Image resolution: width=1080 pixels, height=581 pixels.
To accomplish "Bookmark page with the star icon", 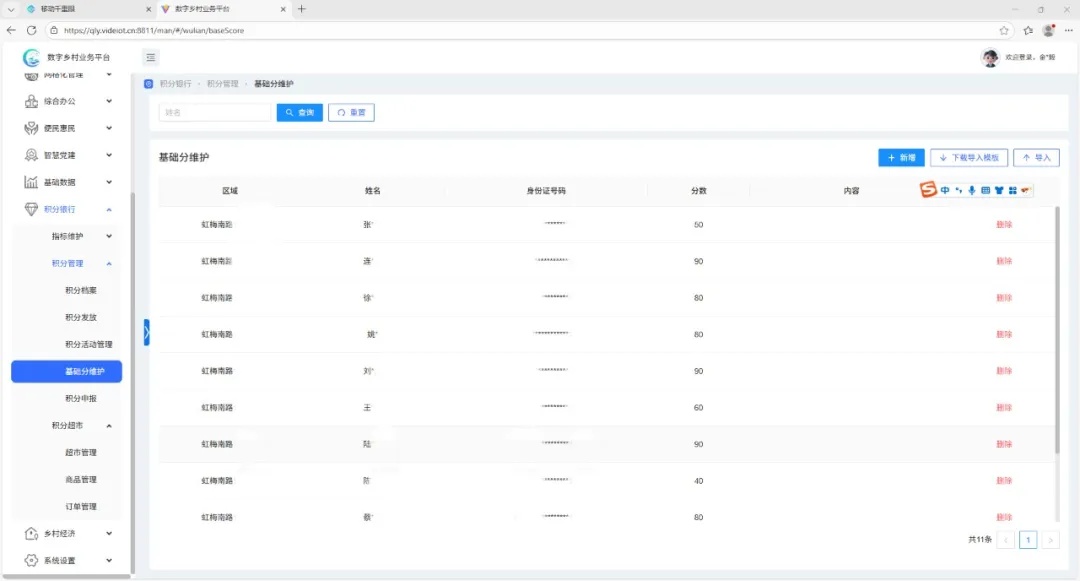I will pyautogui.click(x=1004, y=31).
